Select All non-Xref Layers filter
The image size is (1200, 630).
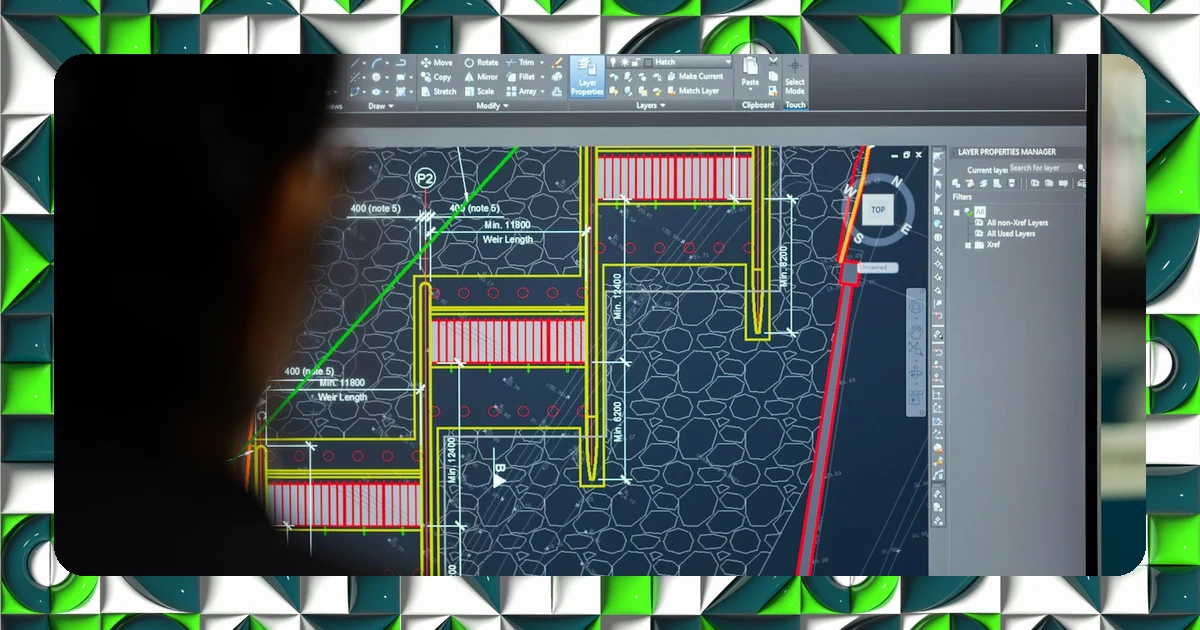(1010, 223)
